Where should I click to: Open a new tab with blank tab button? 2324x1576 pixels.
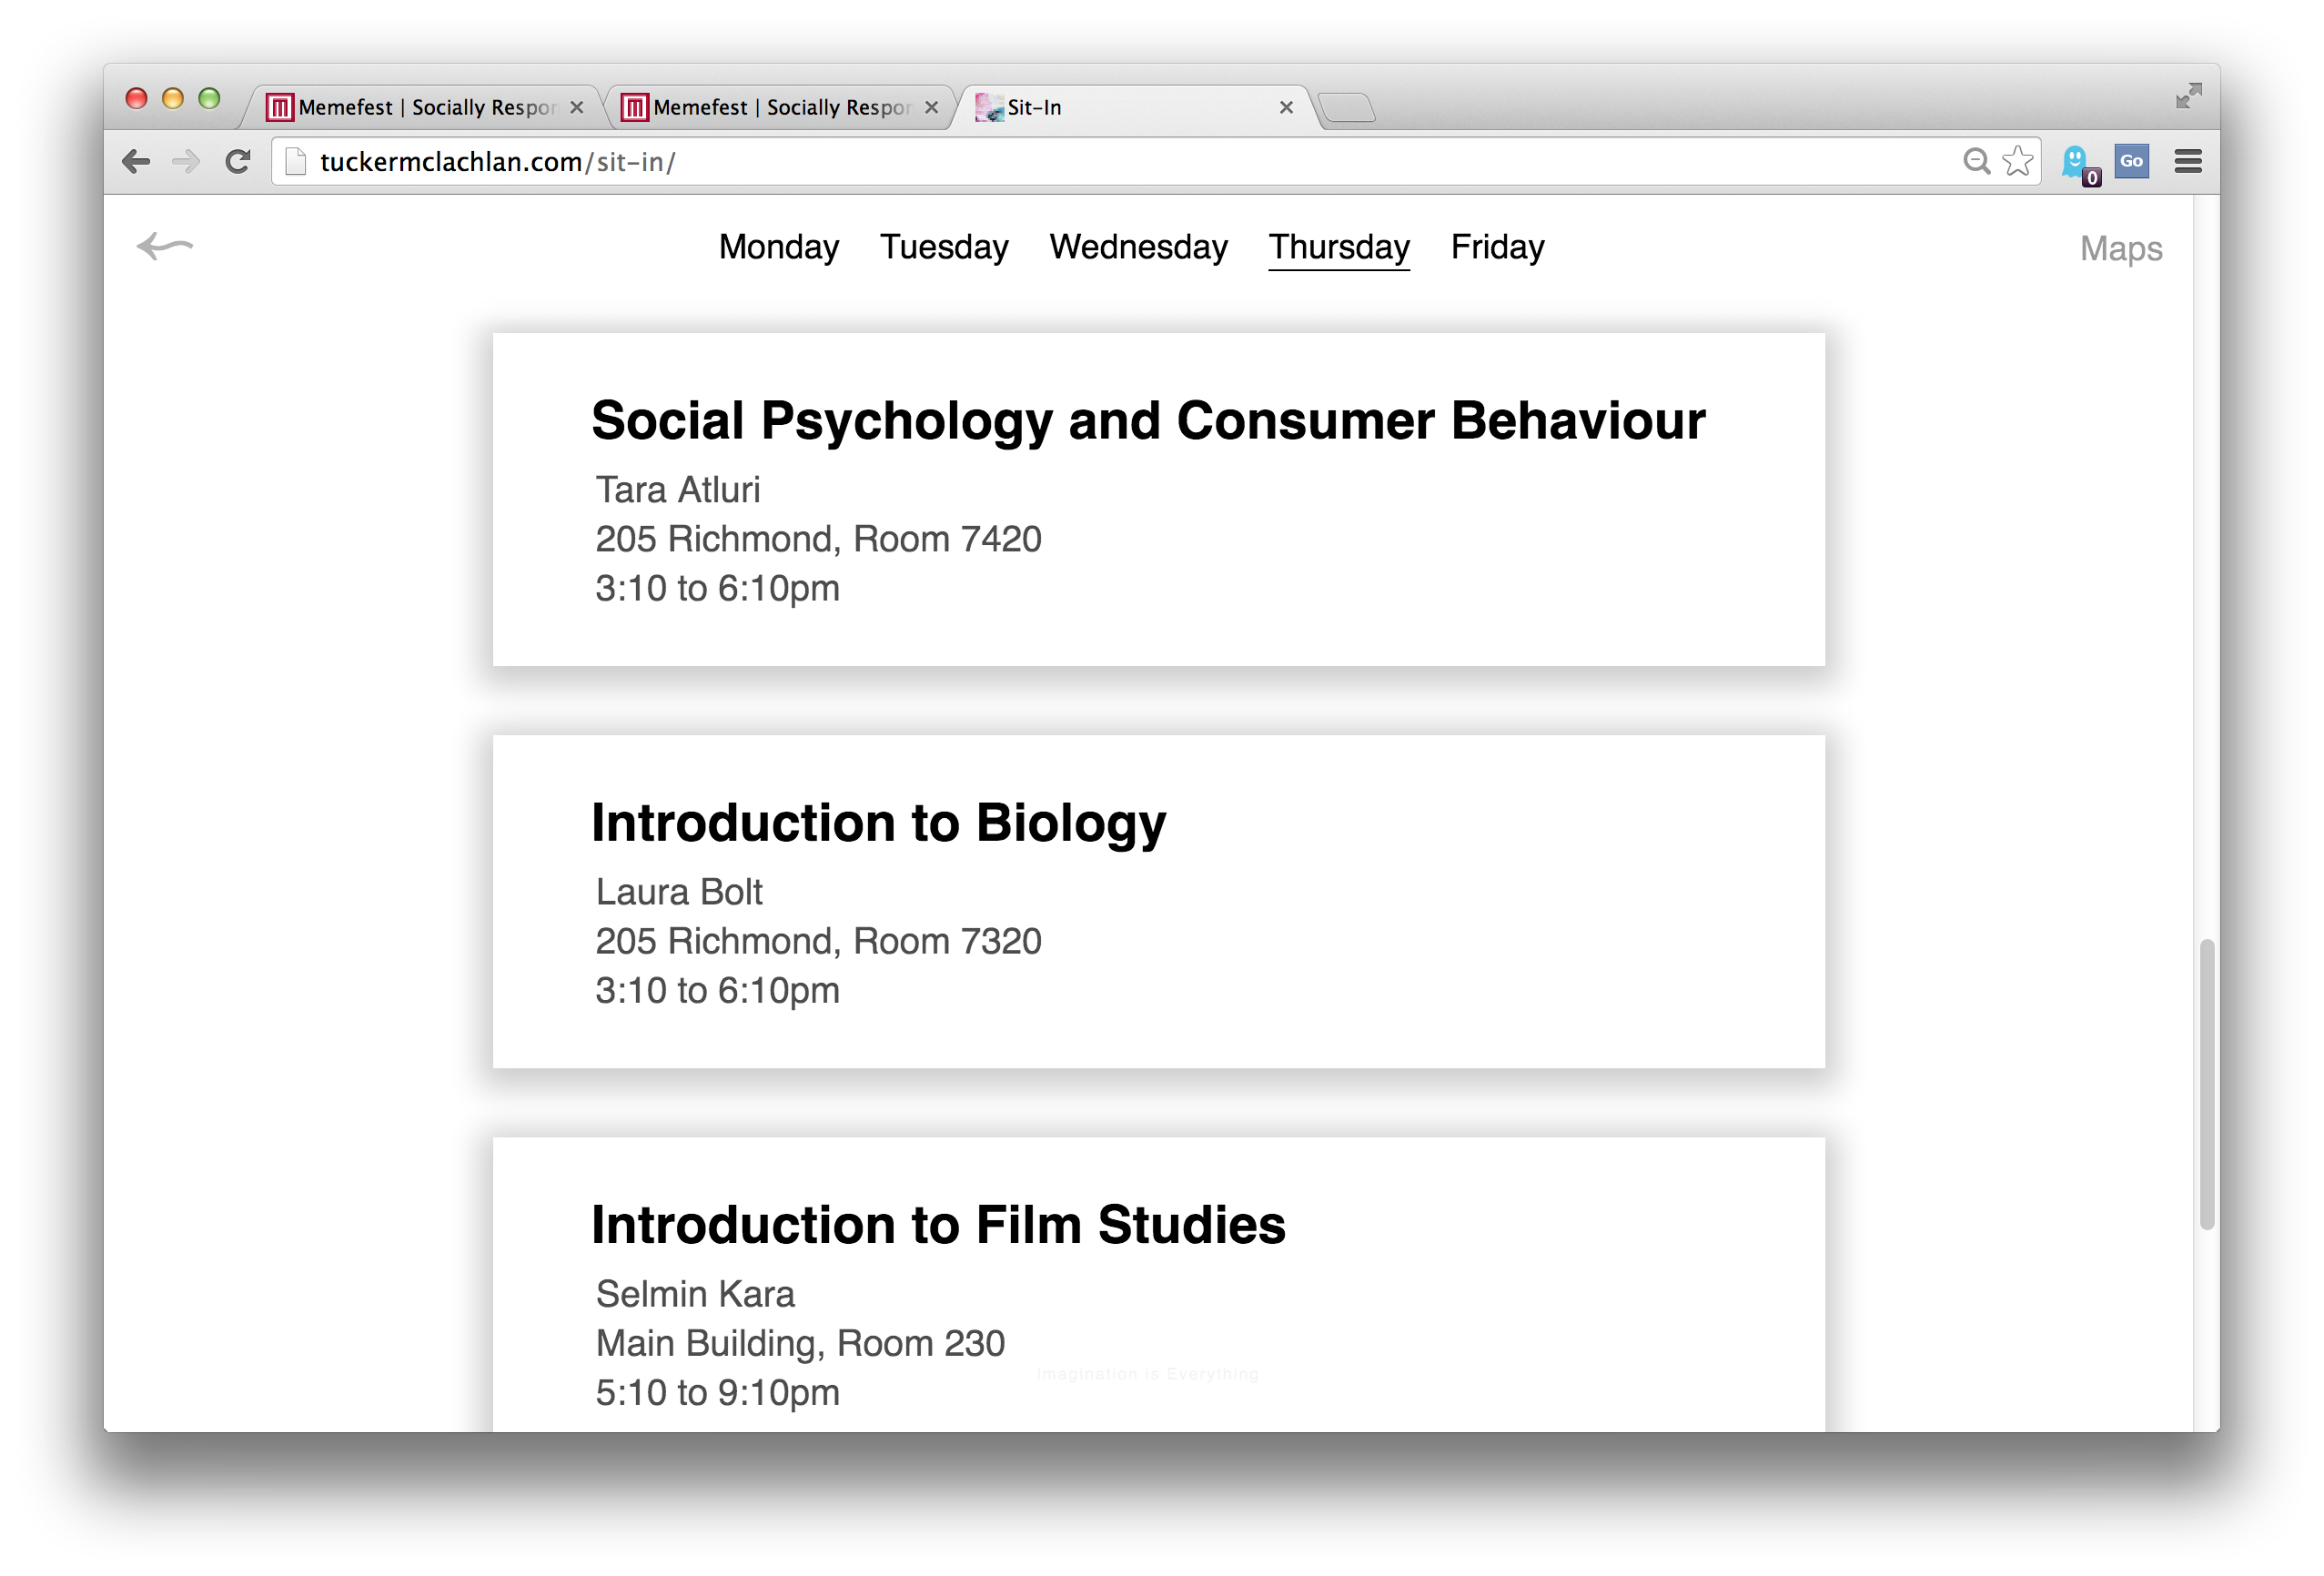click(1347, 107)
